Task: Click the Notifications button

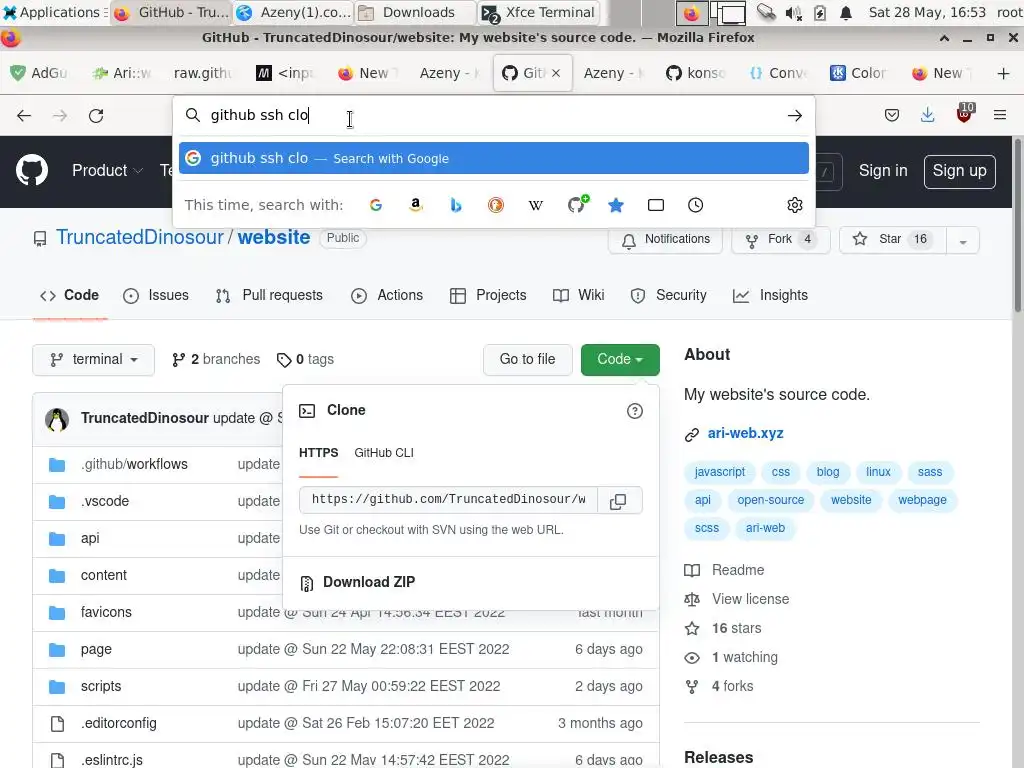Action: click(665, 240)
